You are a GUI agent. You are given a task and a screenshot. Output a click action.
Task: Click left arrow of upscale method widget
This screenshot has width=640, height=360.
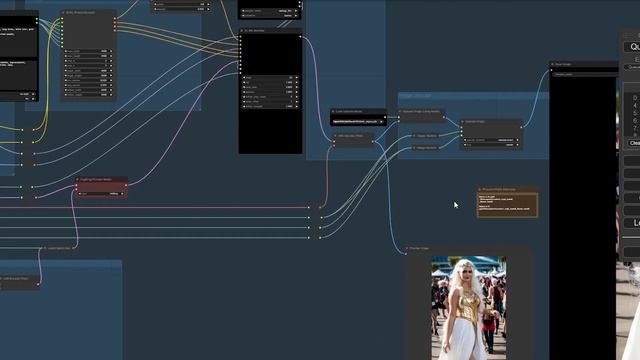click(465, 140)
